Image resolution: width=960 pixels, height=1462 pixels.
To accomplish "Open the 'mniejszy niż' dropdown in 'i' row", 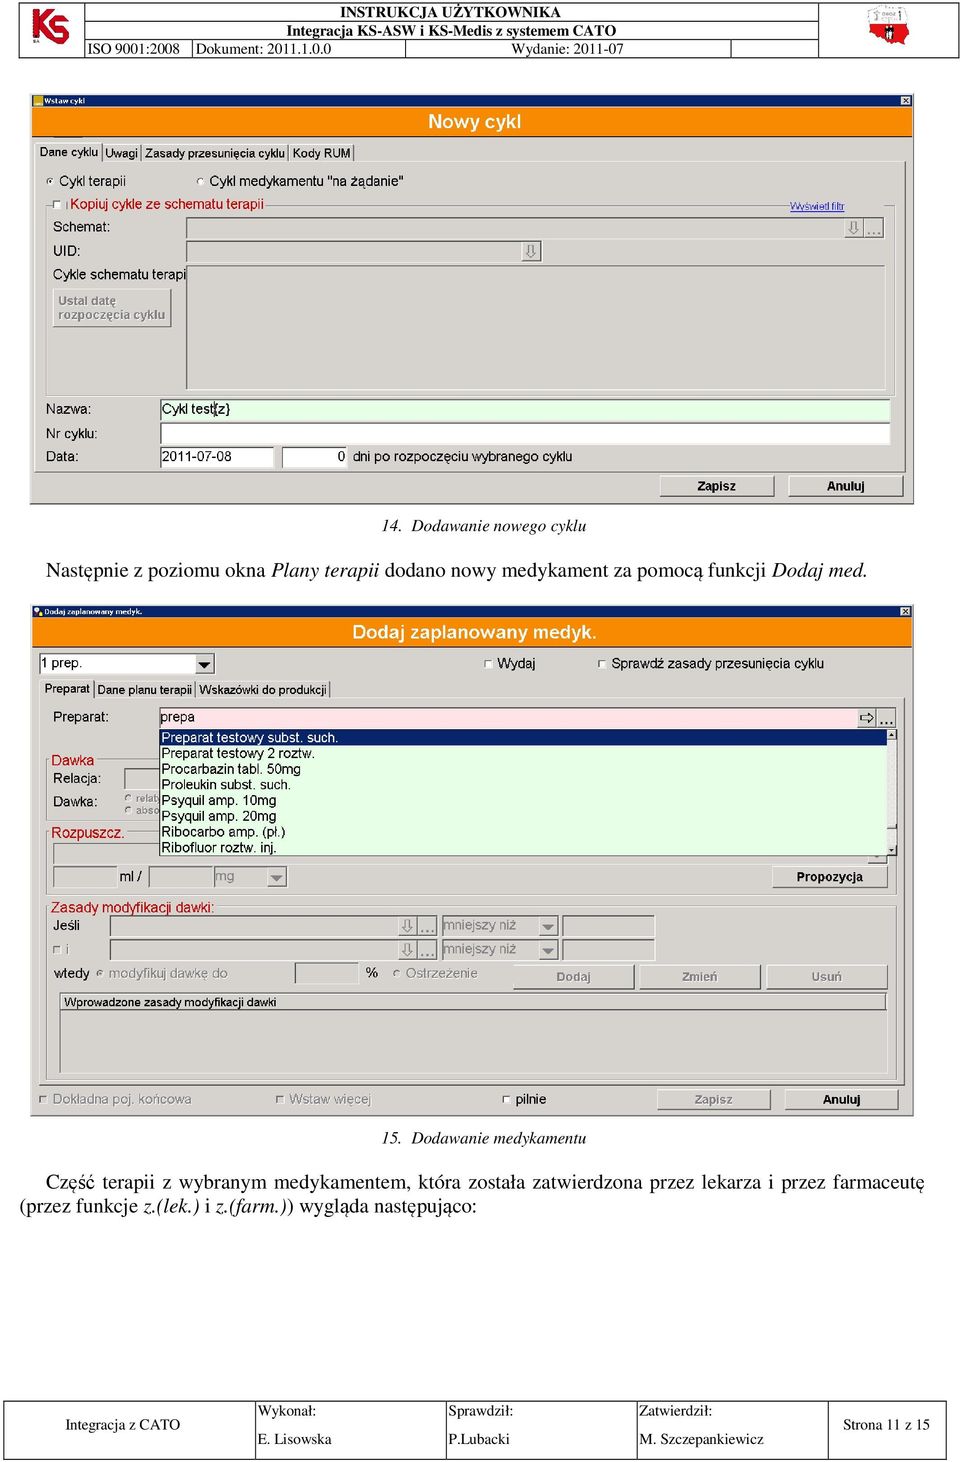I will [x=548, y=950].
